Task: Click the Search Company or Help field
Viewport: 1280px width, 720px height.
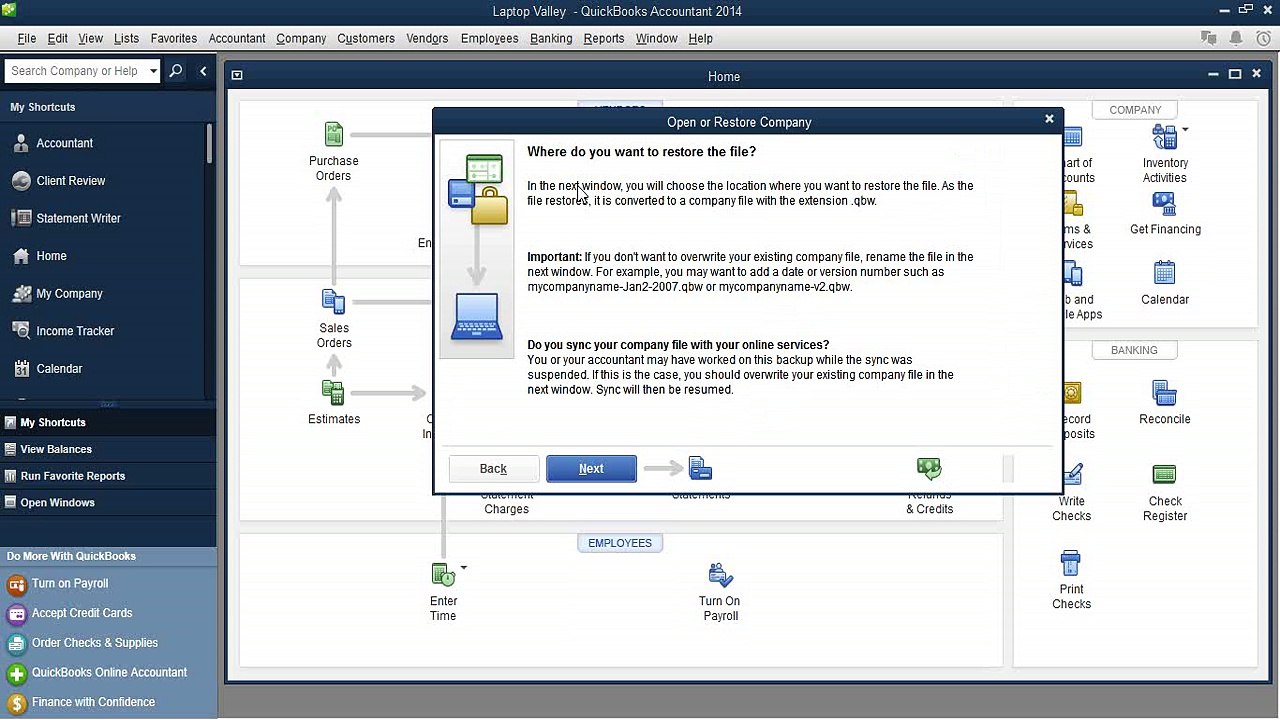Action: 75,71
